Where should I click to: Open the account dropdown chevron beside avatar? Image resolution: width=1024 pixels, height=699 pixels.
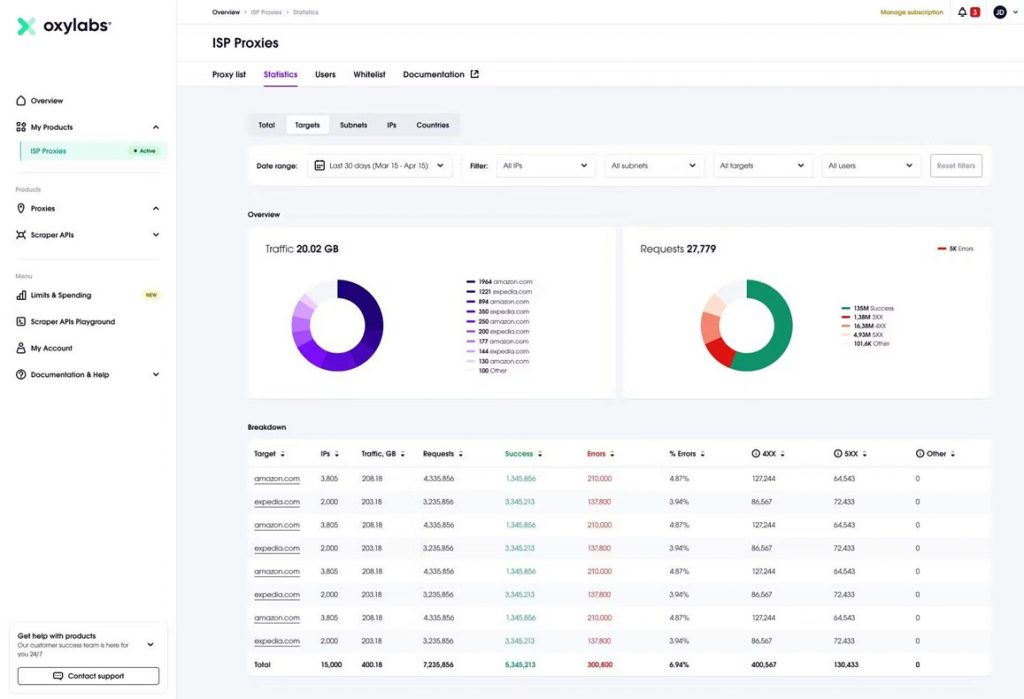pos(1016,12)
